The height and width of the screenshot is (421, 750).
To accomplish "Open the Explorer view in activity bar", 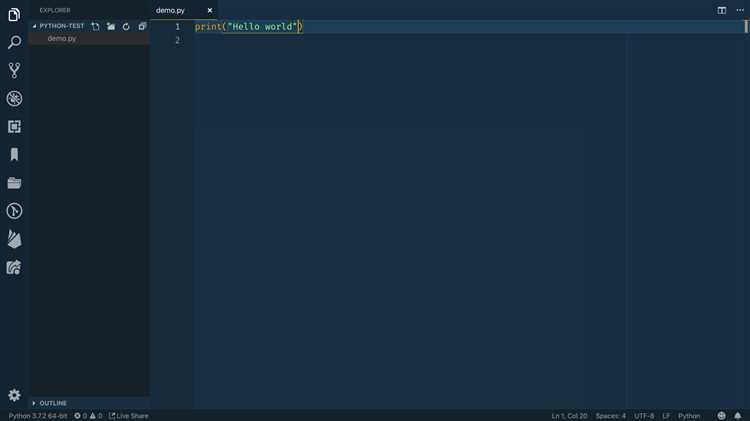I will click(x=14, y=15).
